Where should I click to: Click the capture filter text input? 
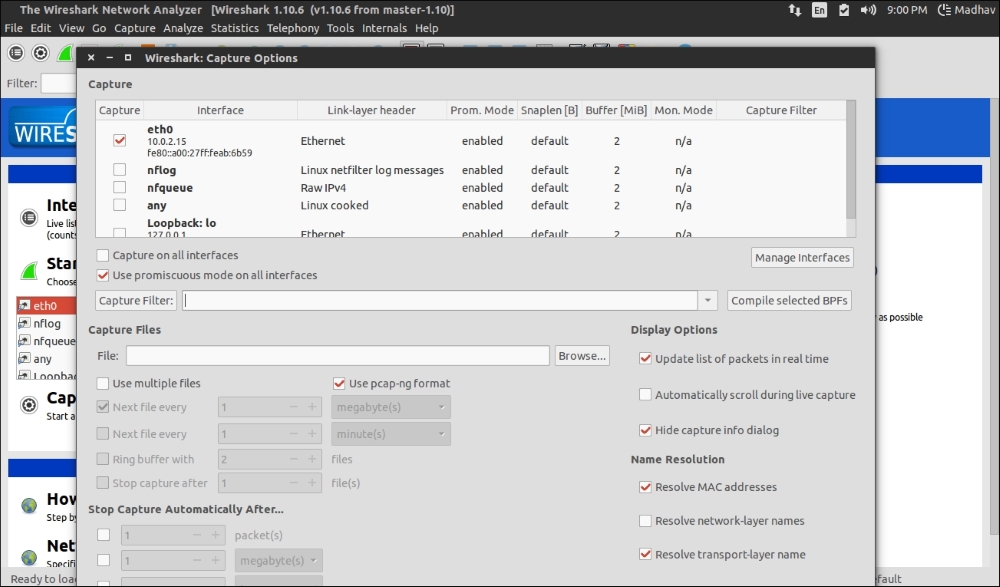[440, 301]
